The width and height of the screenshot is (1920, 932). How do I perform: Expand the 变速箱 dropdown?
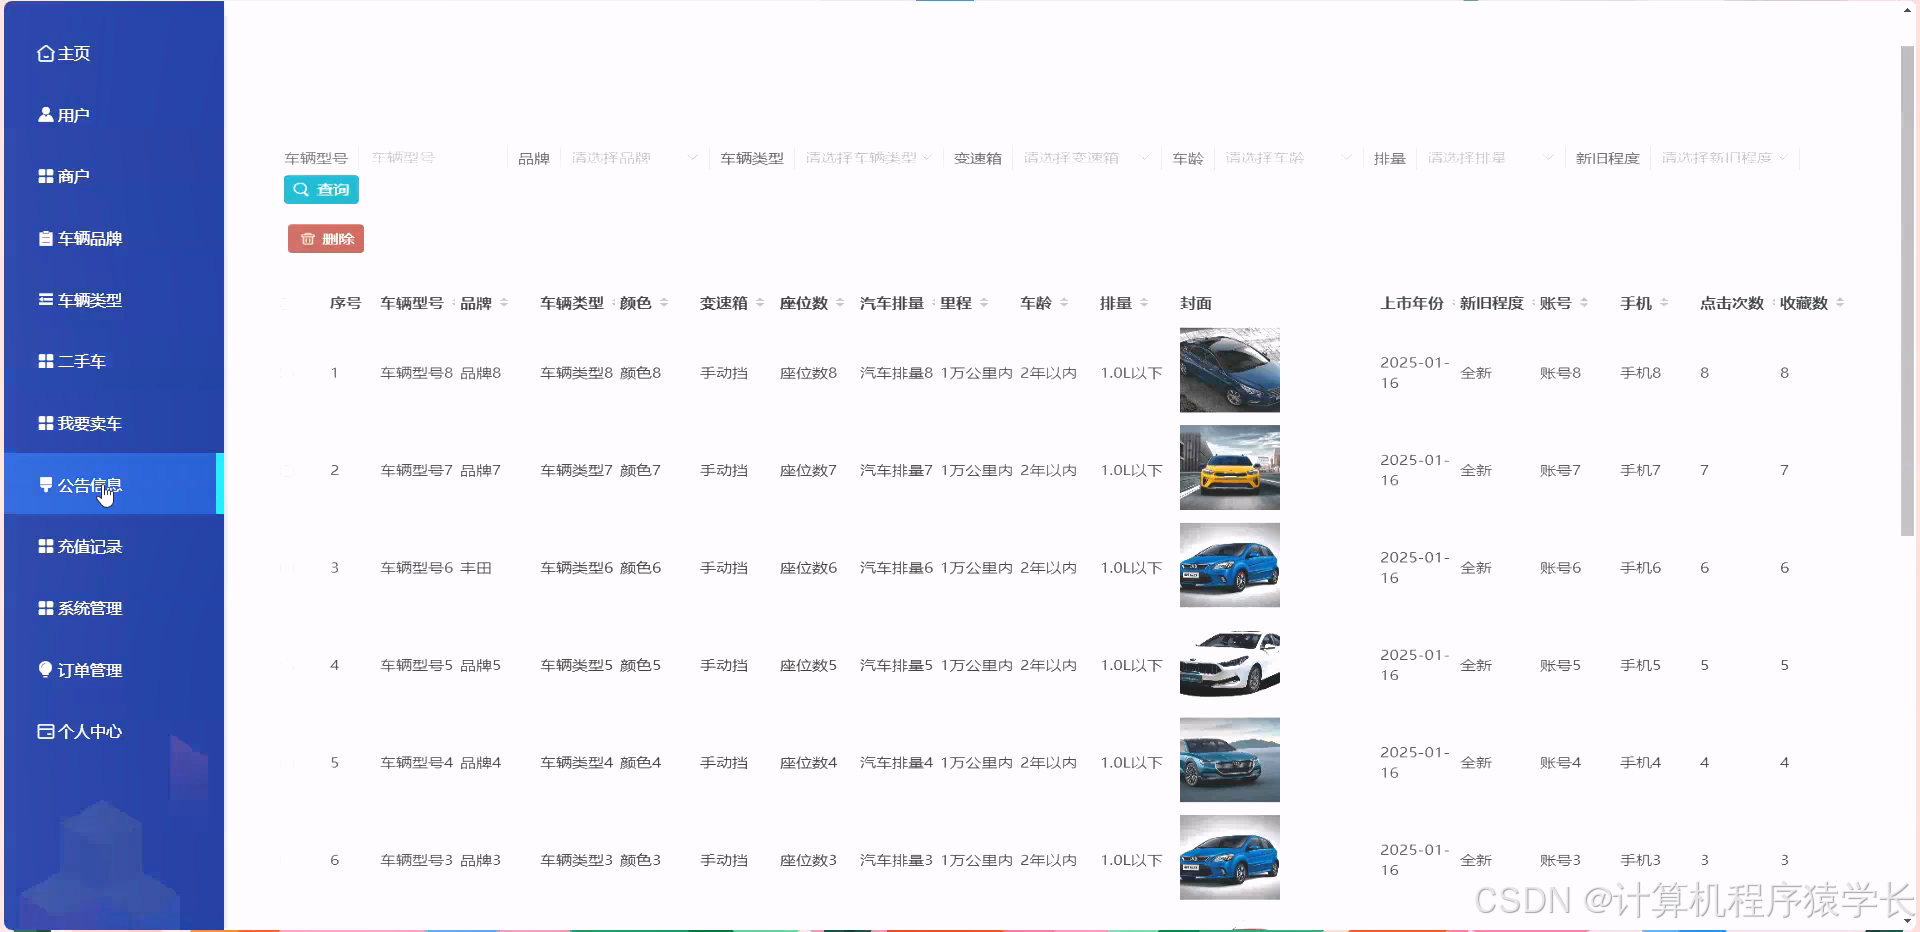point(1086,157)
